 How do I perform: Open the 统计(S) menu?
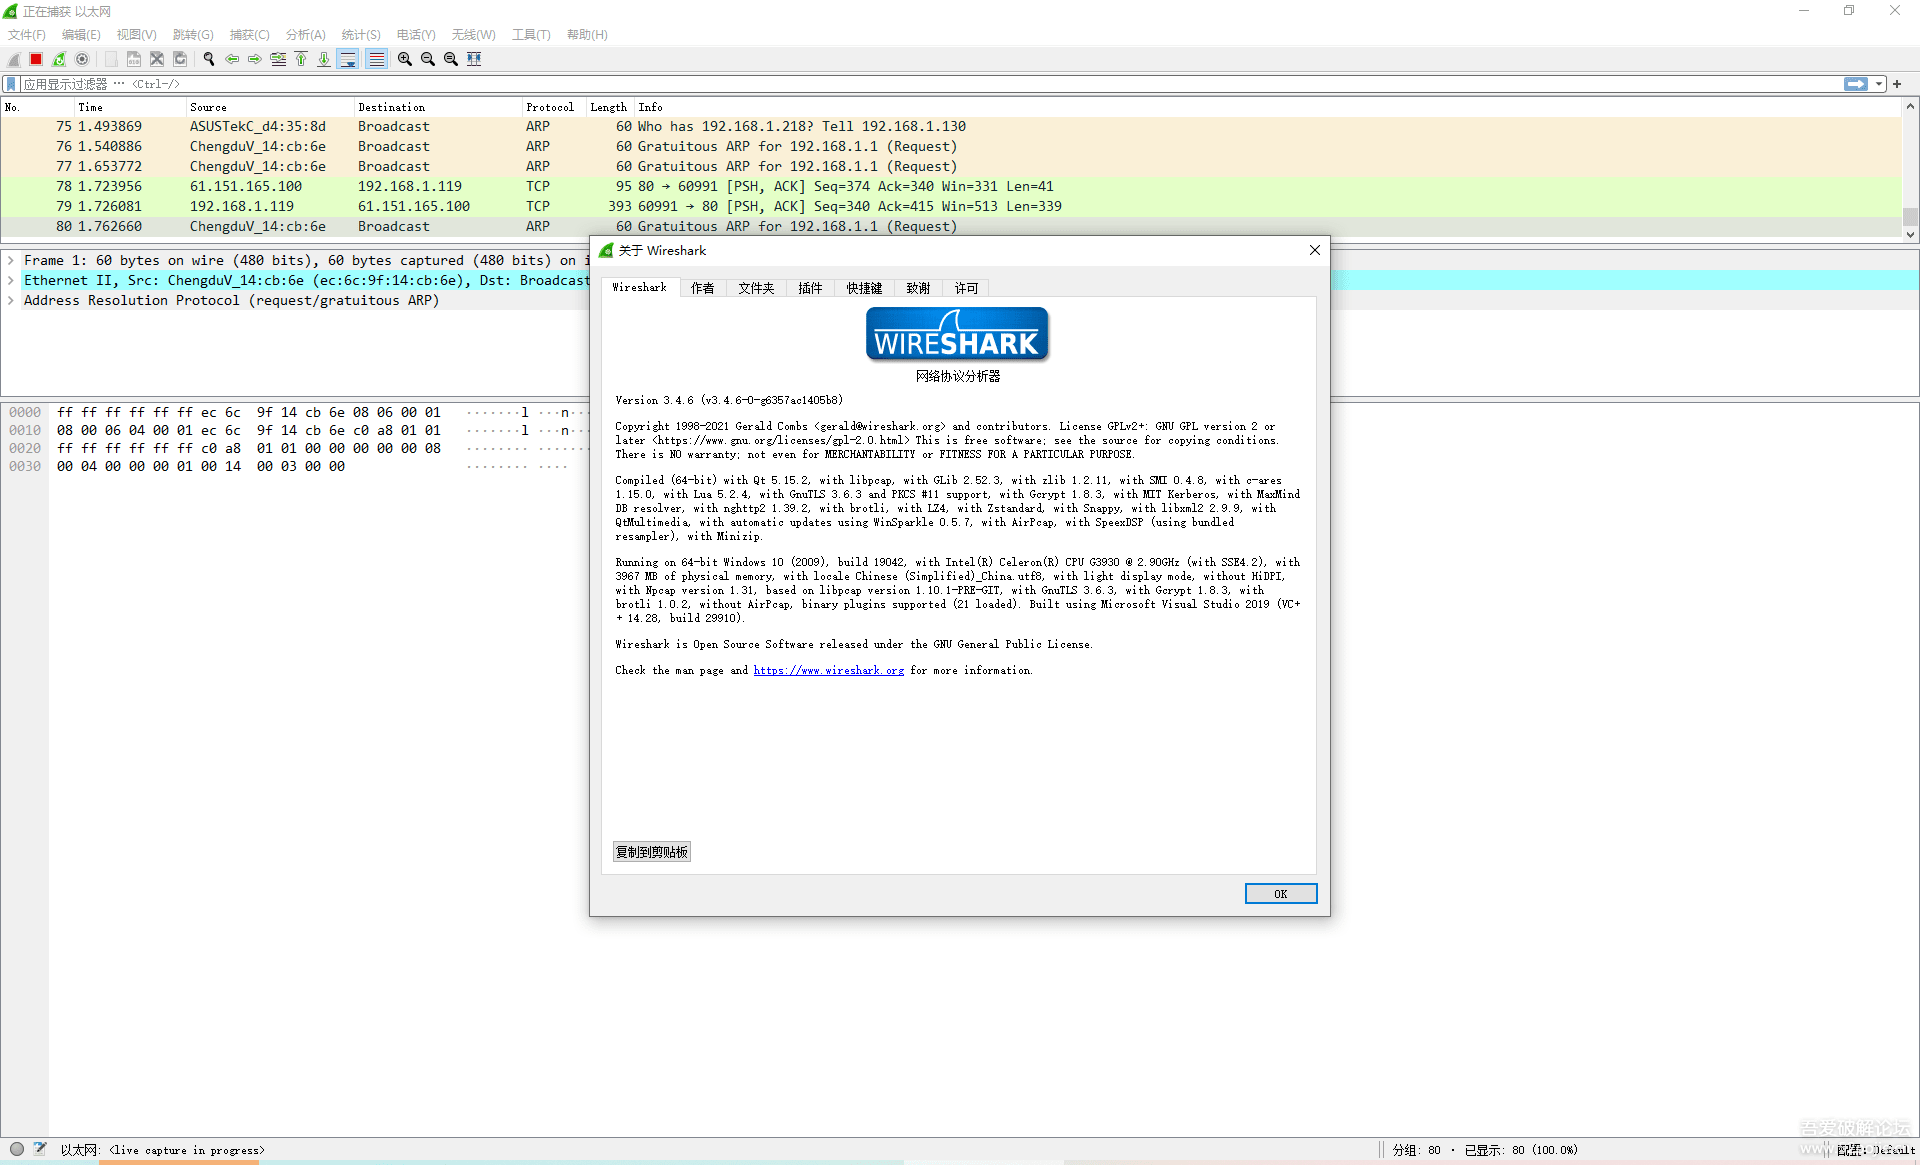coord(361,35)
